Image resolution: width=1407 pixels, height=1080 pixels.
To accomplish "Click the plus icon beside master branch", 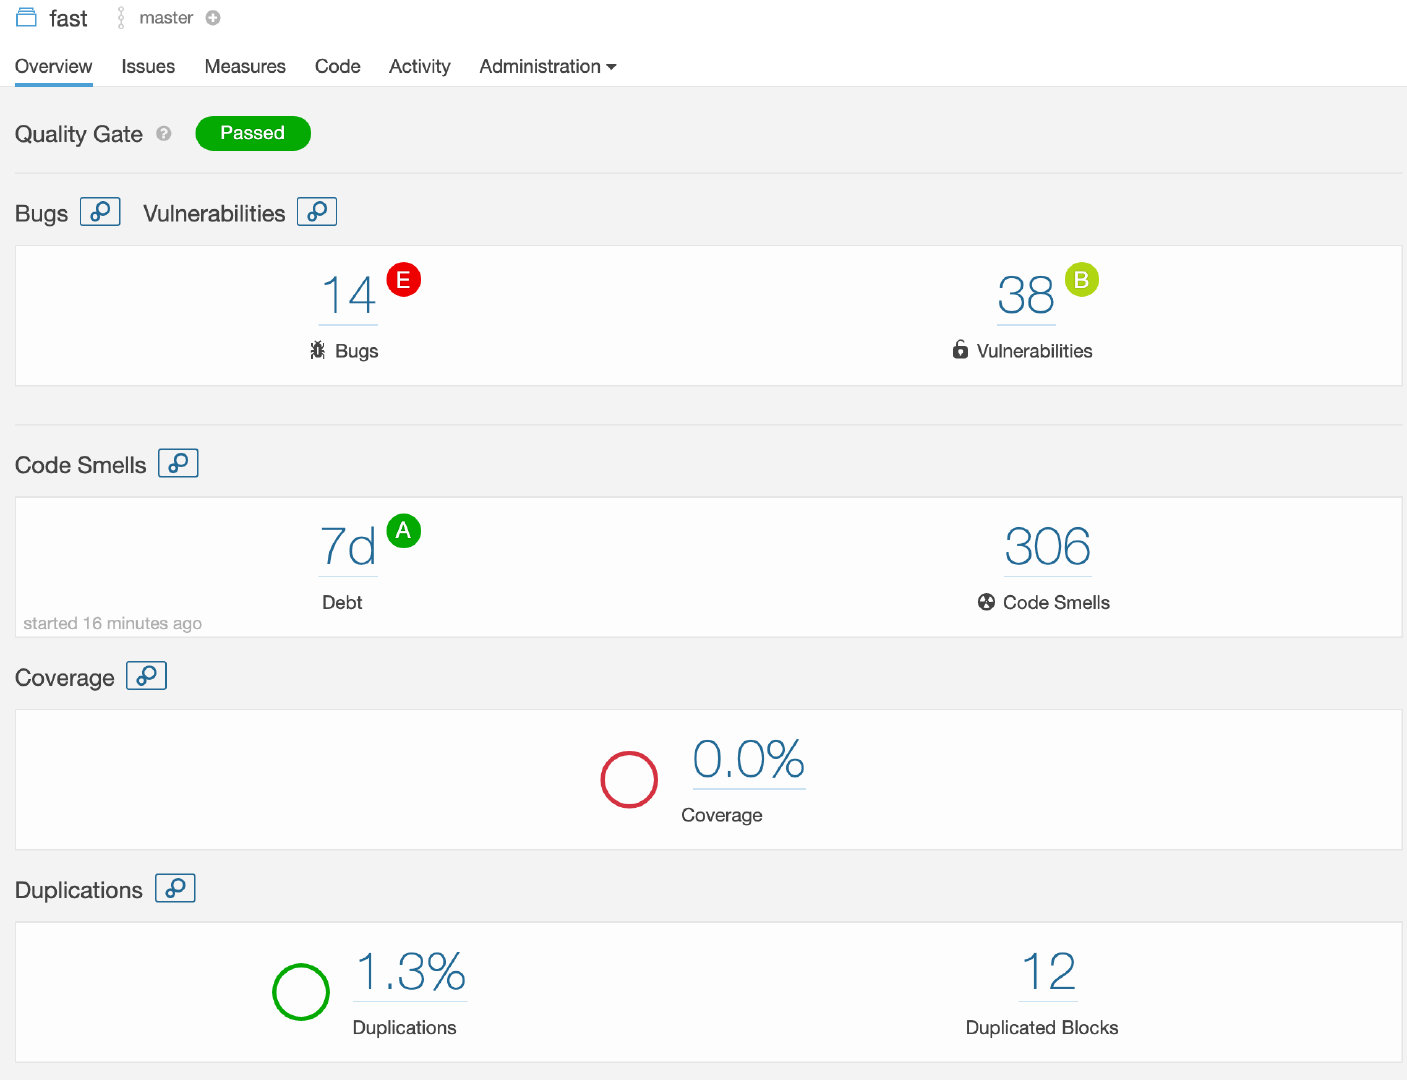I will (213, 18).
